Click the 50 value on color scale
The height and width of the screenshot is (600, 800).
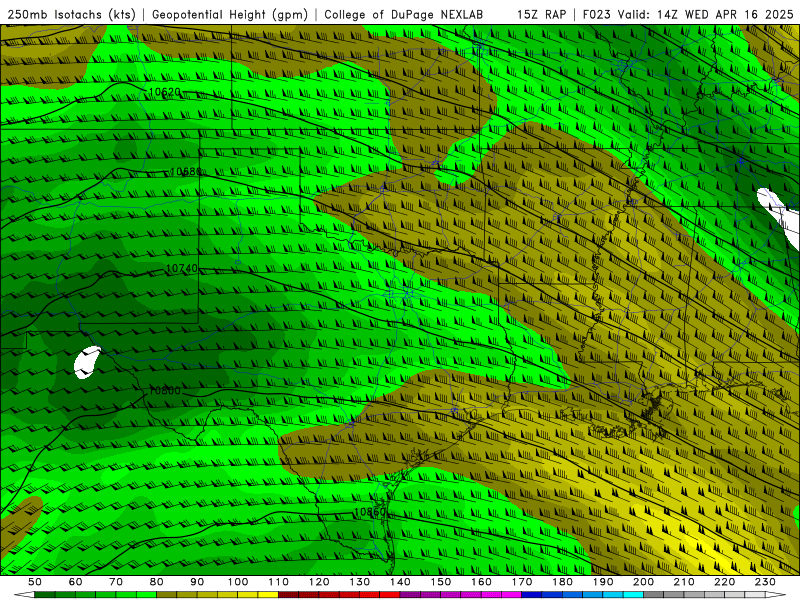point(35,582)
